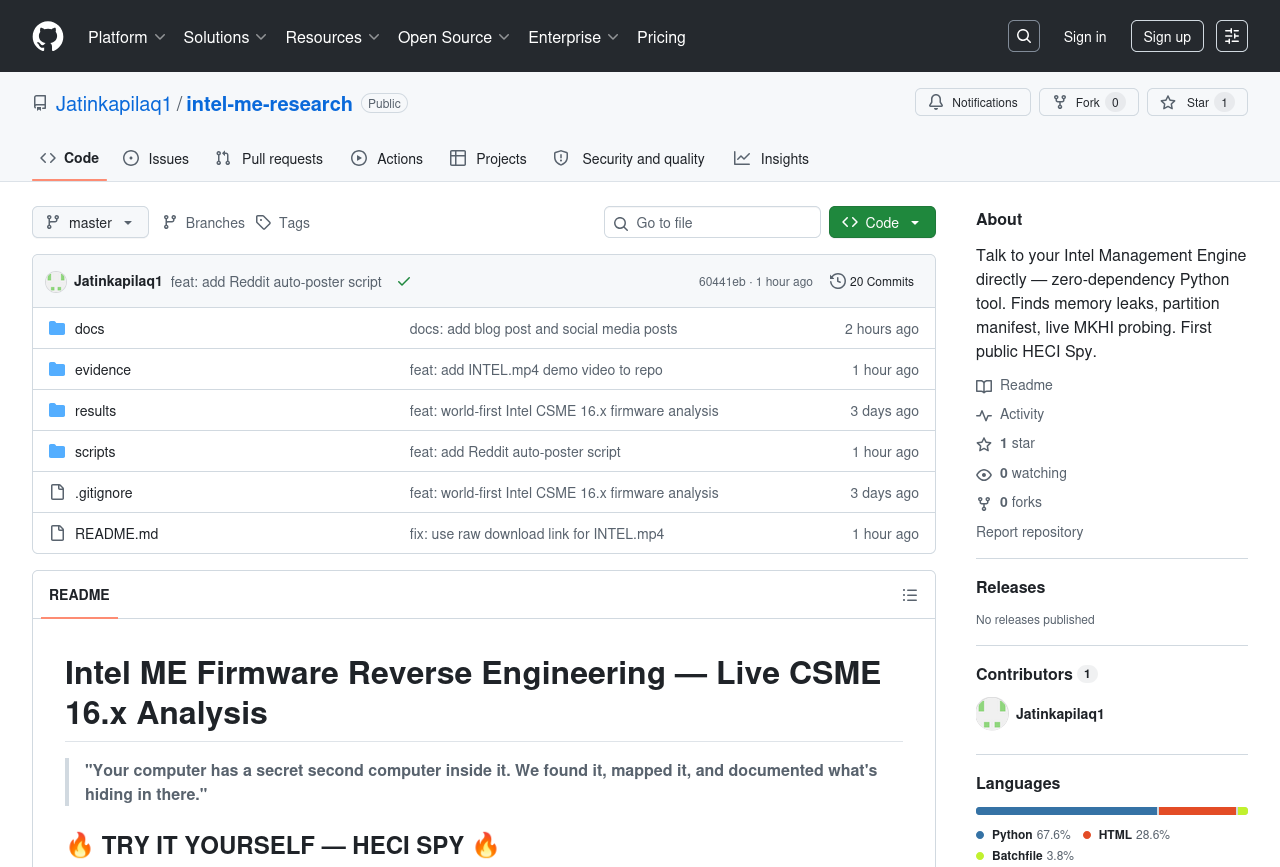The width and height of the screenshot is (1280, 867).
Task: Switch to the Code tab
Action: [69, 158]
